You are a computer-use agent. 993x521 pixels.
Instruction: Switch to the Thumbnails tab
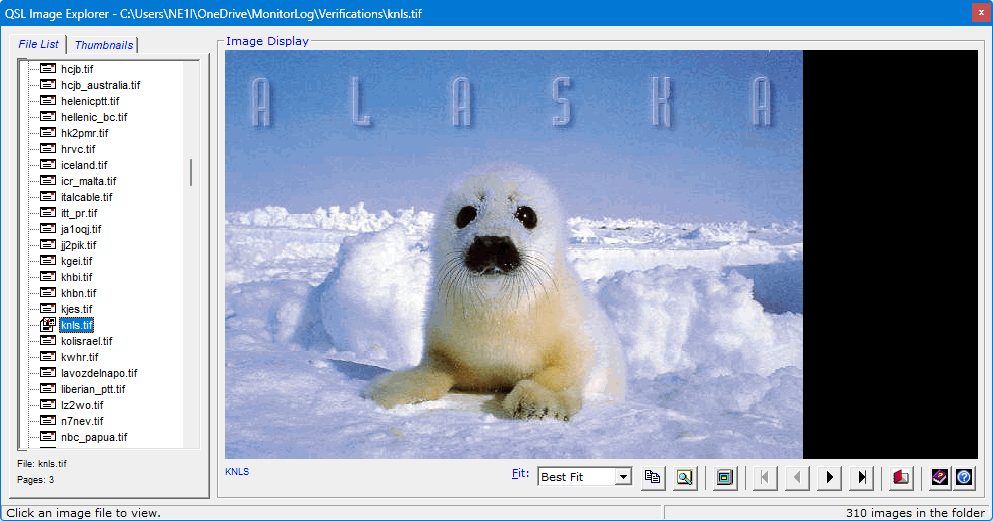103,45
